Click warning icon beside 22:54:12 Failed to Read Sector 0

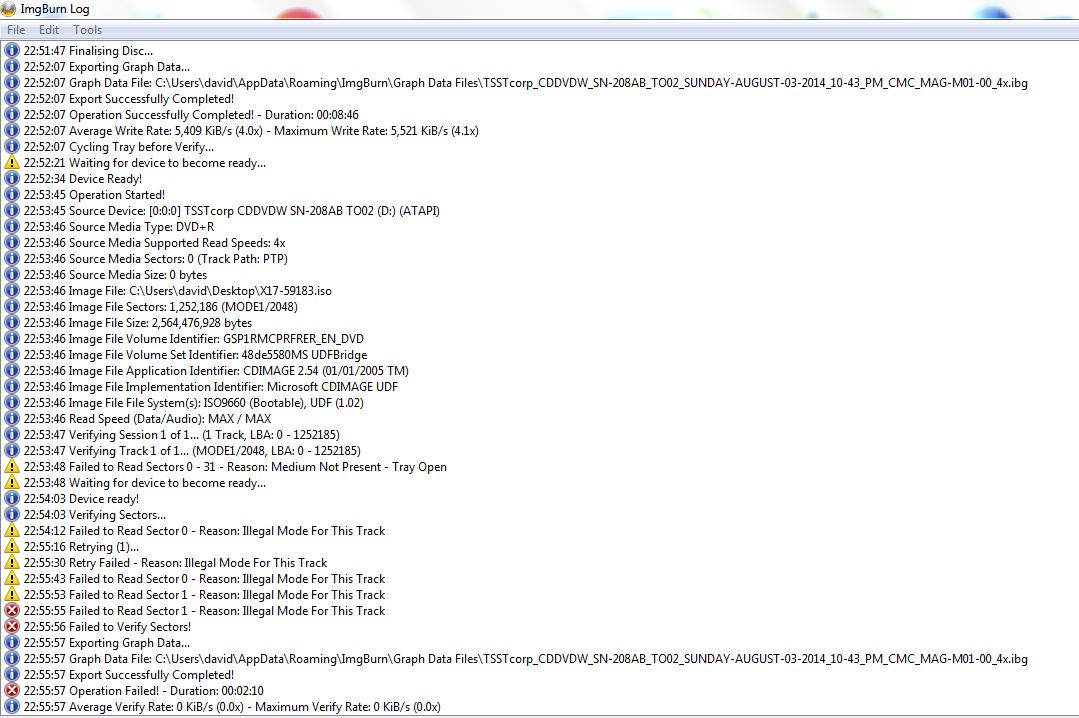(x=12, y=530)
